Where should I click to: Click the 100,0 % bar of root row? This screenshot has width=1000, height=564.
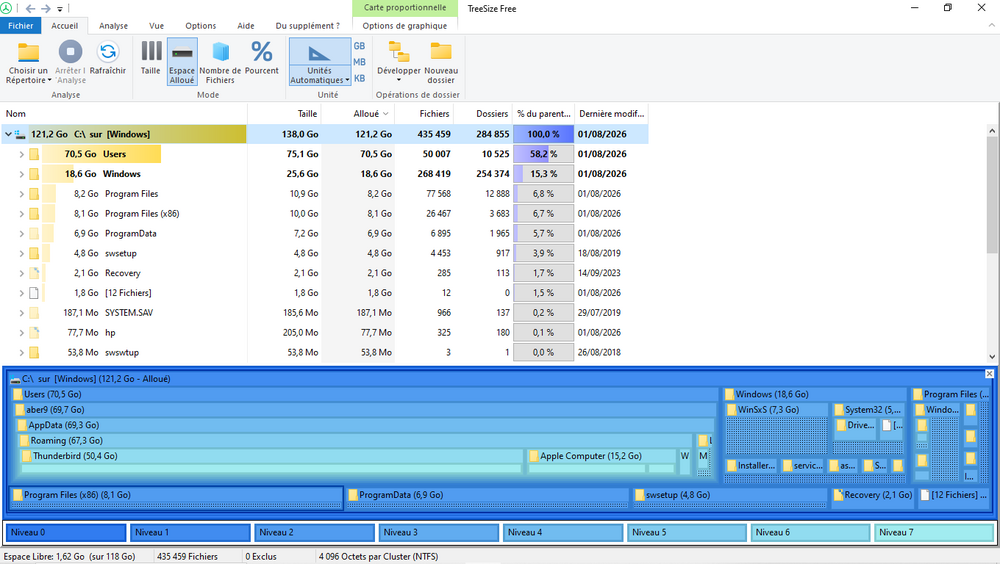(x=543, y=134)
